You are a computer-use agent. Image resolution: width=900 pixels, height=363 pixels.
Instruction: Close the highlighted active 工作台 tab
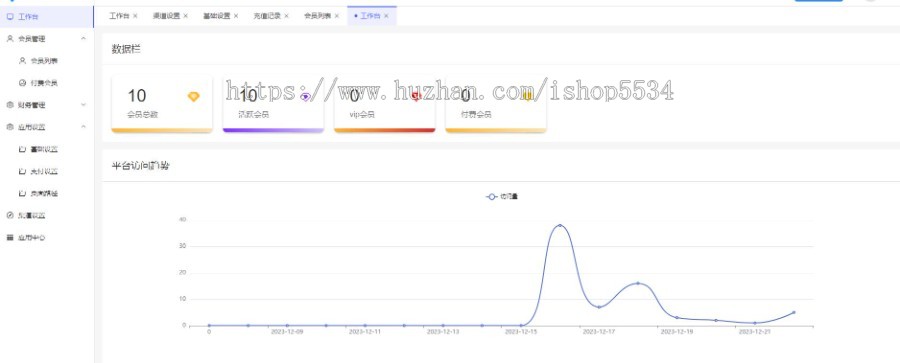point(386,16)
